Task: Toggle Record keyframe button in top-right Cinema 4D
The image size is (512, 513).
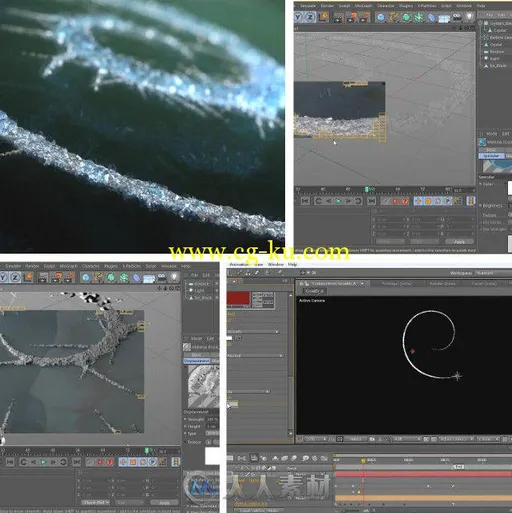Action: 385,201
